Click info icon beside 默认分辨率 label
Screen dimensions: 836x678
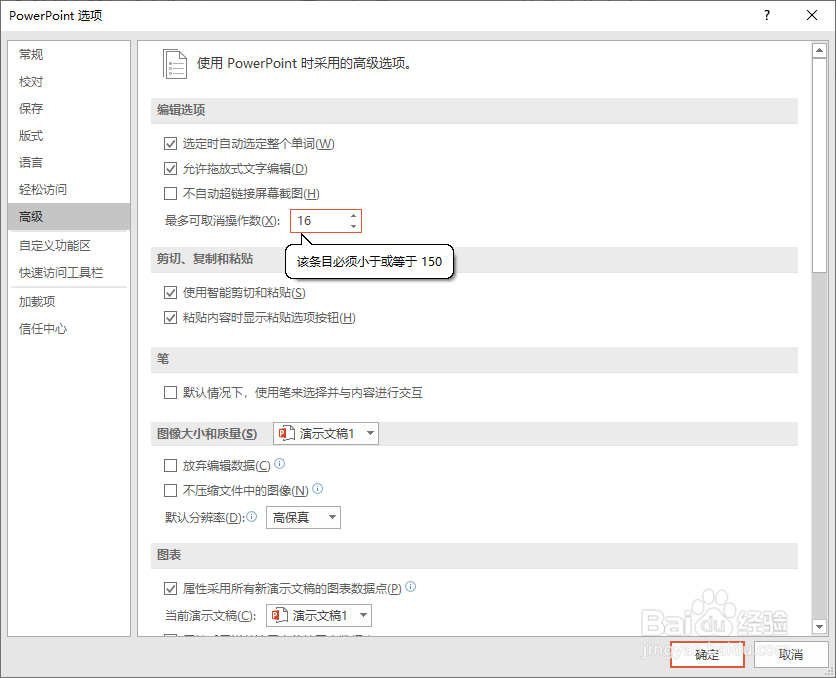point(252,516)
